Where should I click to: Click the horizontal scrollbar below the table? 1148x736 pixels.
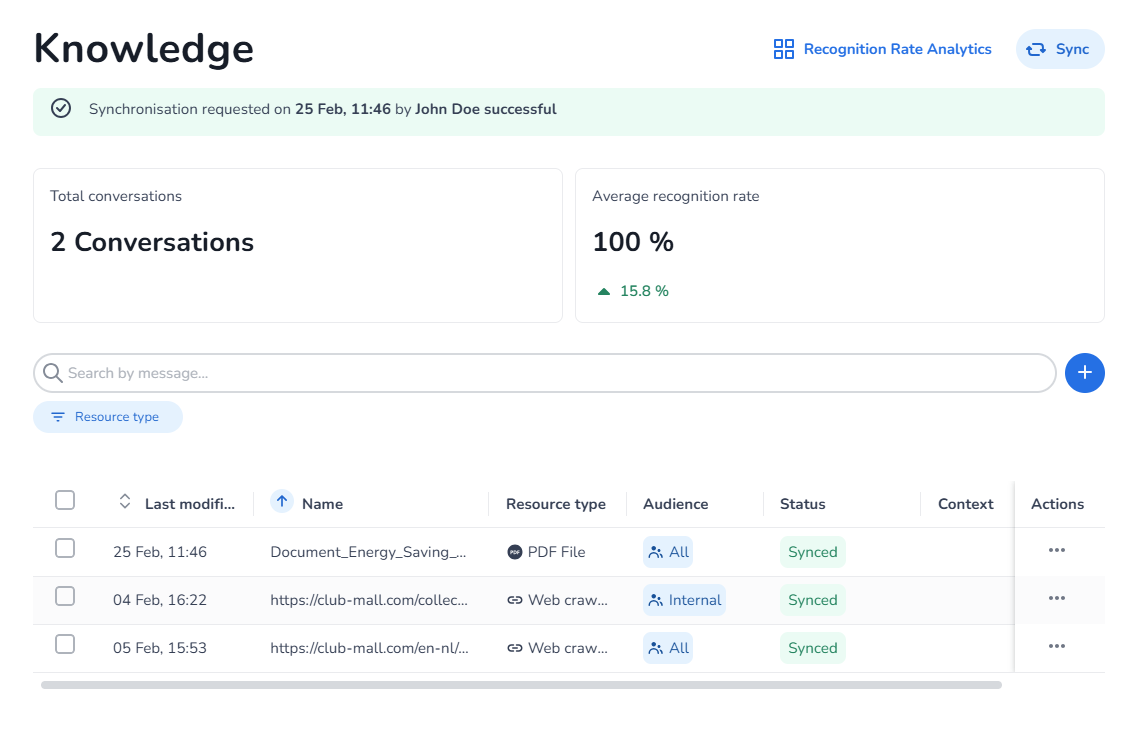(x=520, y=685)
